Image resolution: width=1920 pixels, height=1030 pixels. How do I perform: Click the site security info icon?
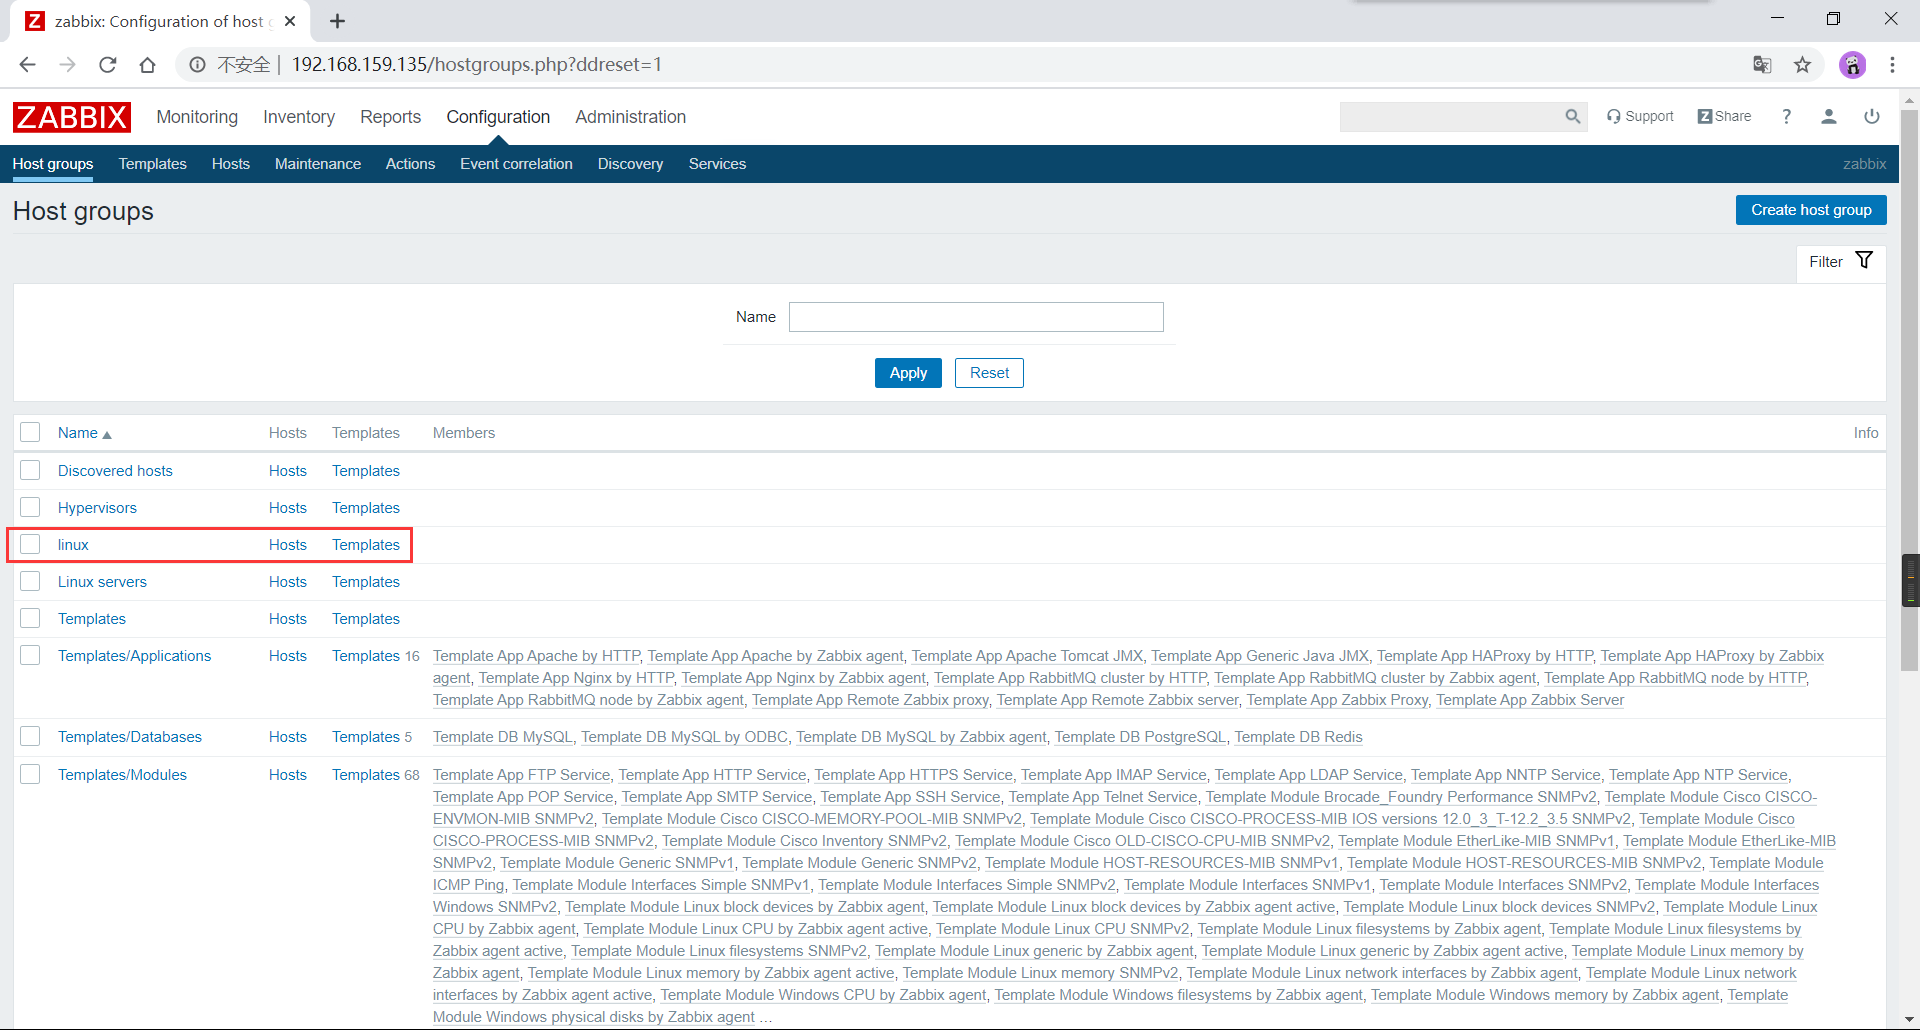(198, 65)
